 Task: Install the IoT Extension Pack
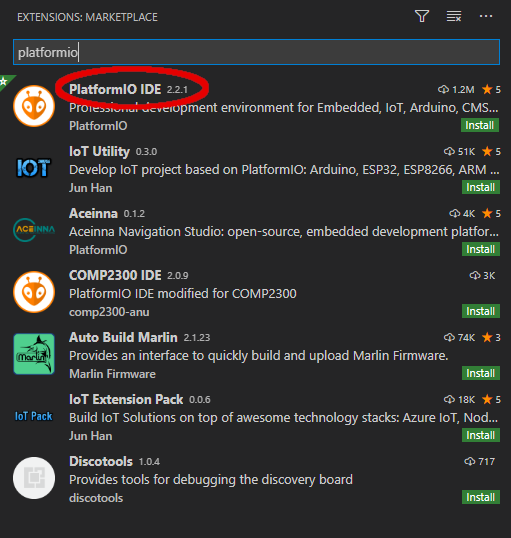480,435
